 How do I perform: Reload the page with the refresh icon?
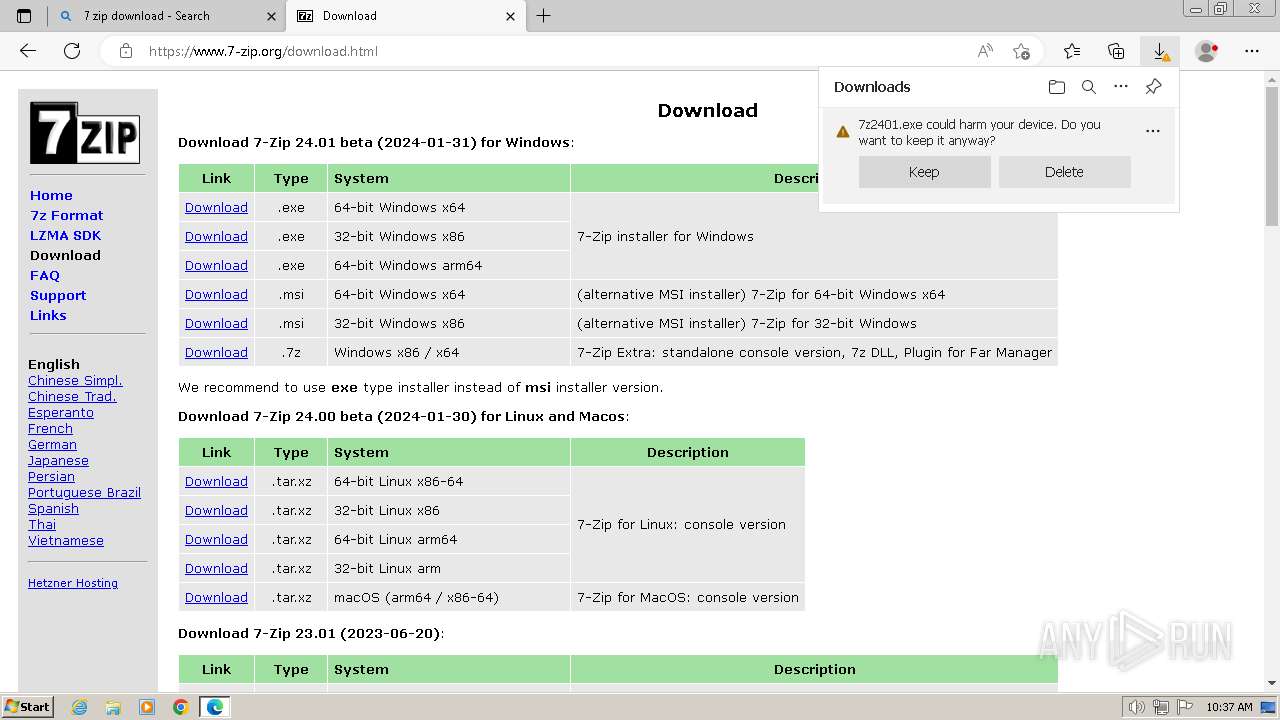click(72, 51)
